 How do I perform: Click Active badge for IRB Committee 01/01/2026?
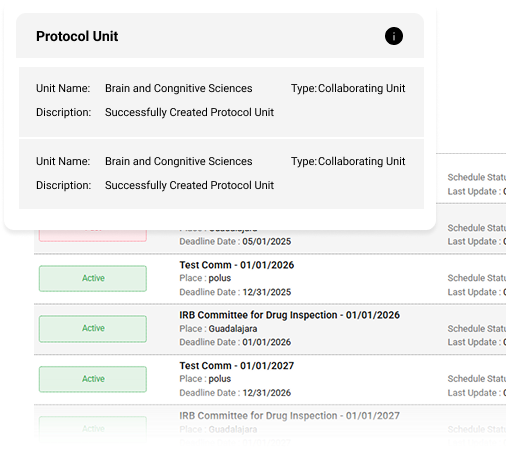pos(93,329)
